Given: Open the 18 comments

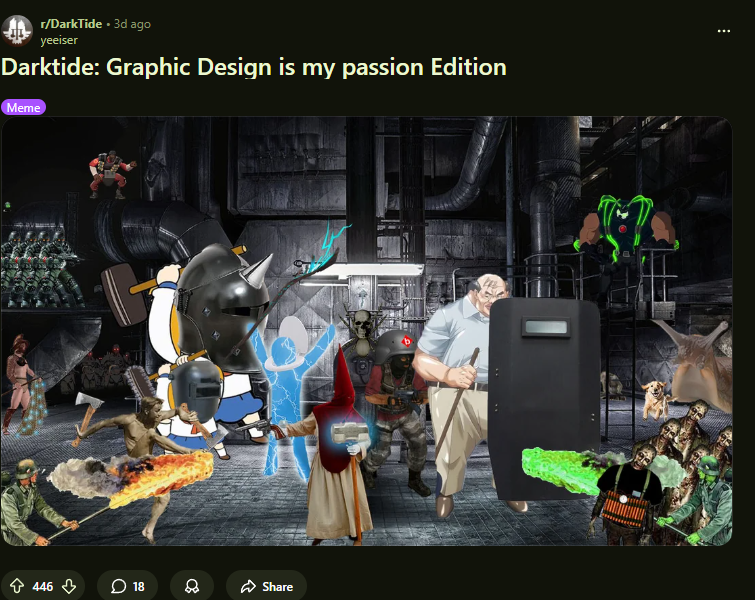Looking at the screenshot, I should tap(128, 586).
